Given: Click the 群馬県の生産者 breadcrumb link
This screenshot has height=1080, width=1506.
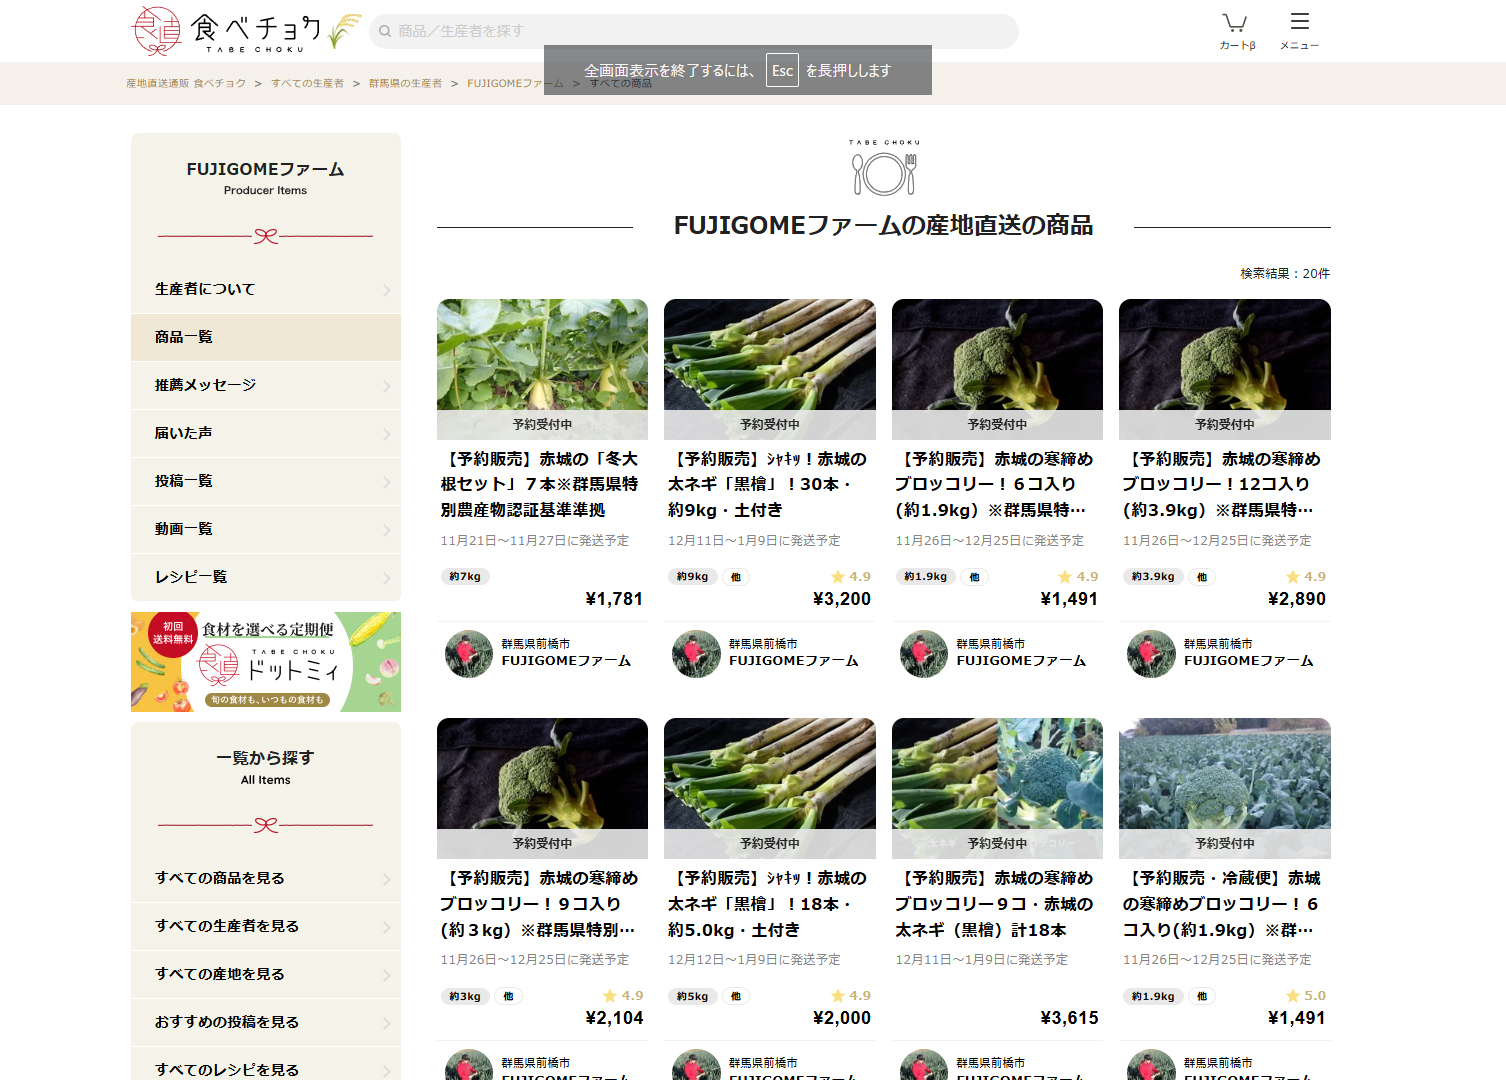Looking at the screenshot, I should coord(405,84).
